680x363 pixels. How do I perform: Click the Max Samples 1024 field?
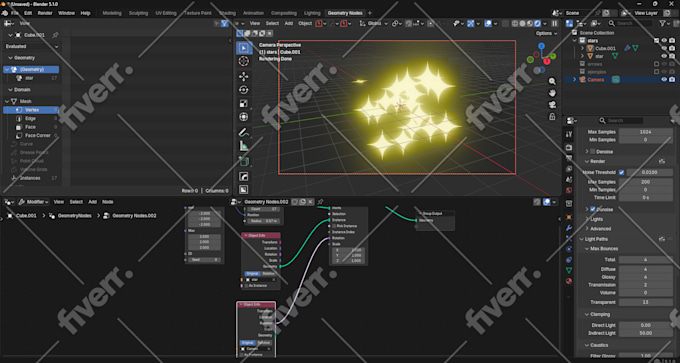(646, 132)
